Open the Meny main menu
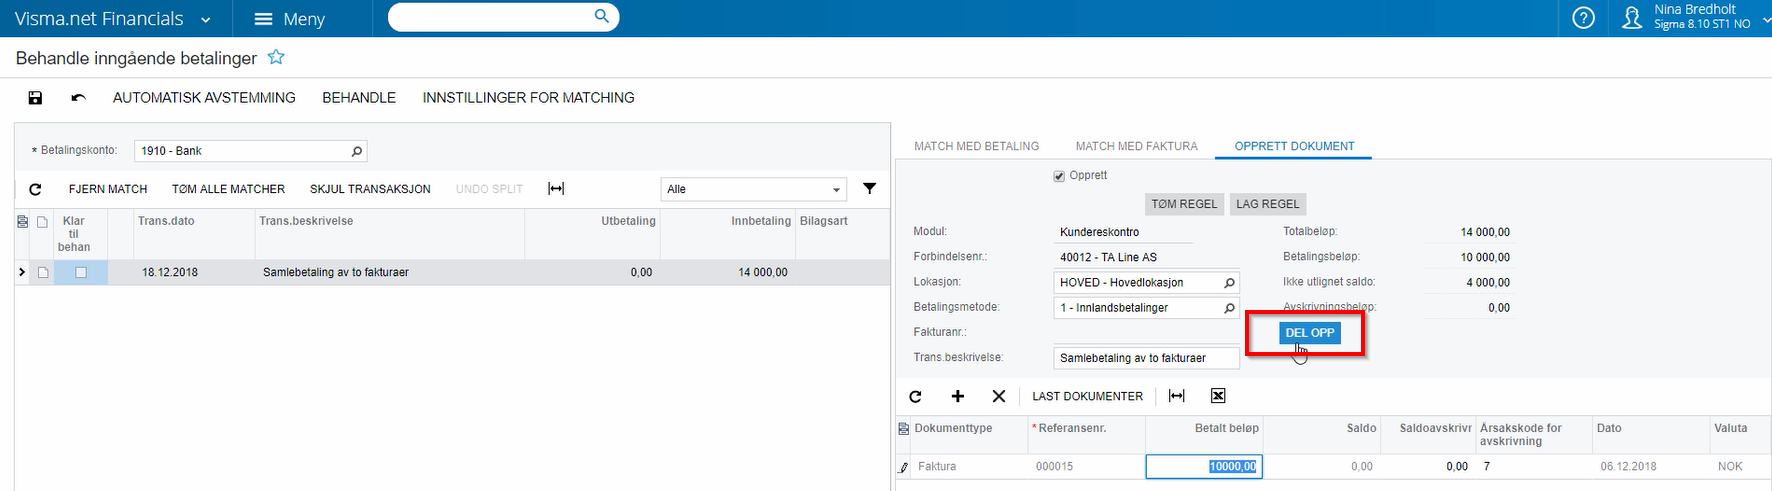Image resolution: width=1772 pixels, height=491 pixels. coord(290,19)
